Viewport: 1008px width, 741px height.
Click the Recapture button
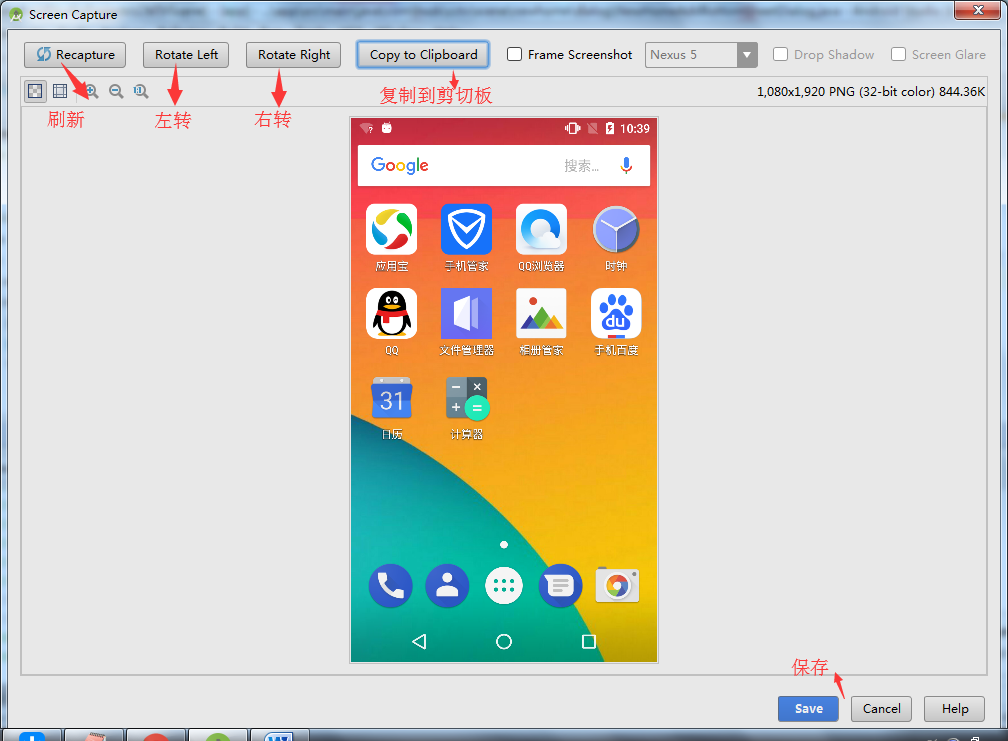tap(75, 55)
